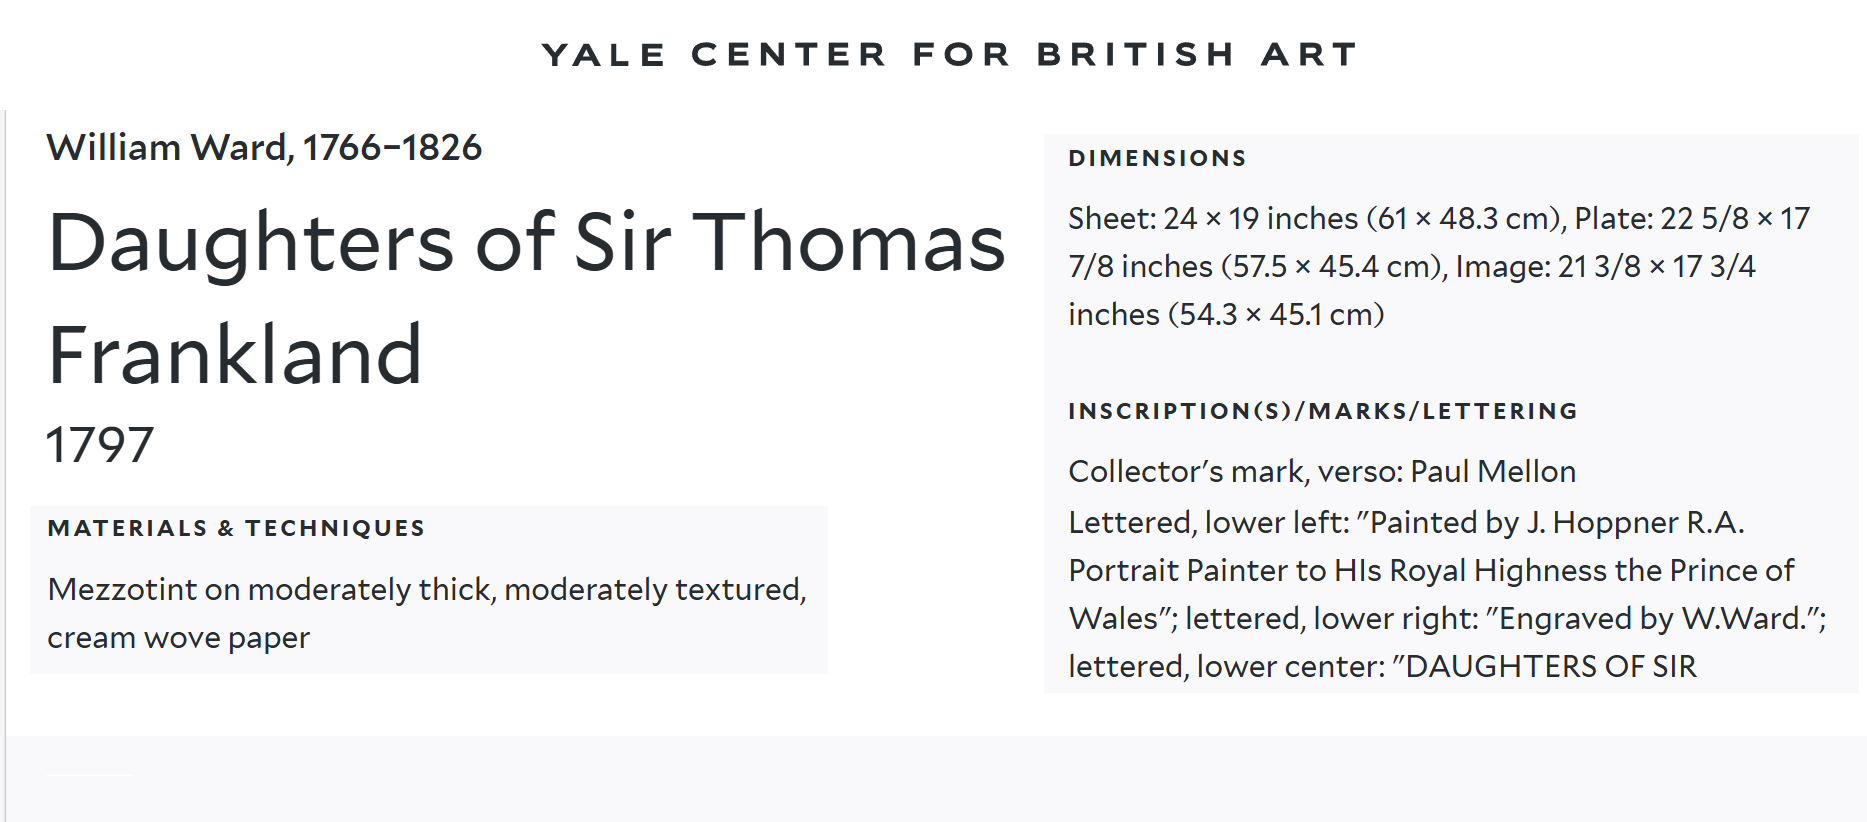Click the "Painted by J. Hoppner R.A." text

(x=1556, y=522)
